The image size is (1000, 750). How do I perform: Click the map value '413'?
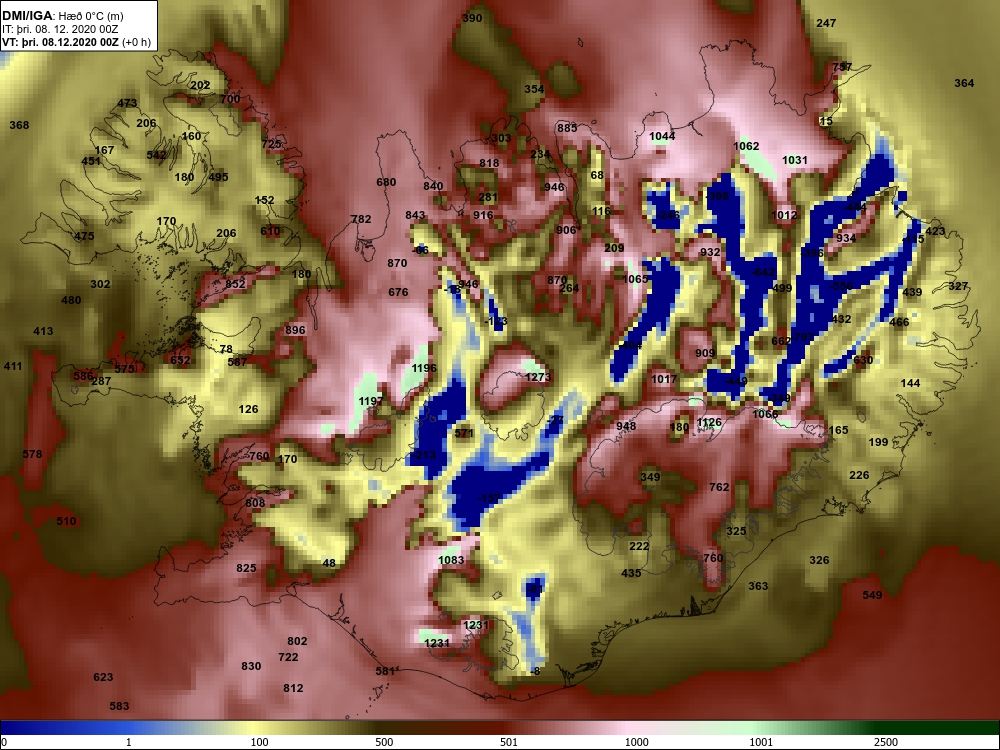pyautogui.click(x=43, y=331)
